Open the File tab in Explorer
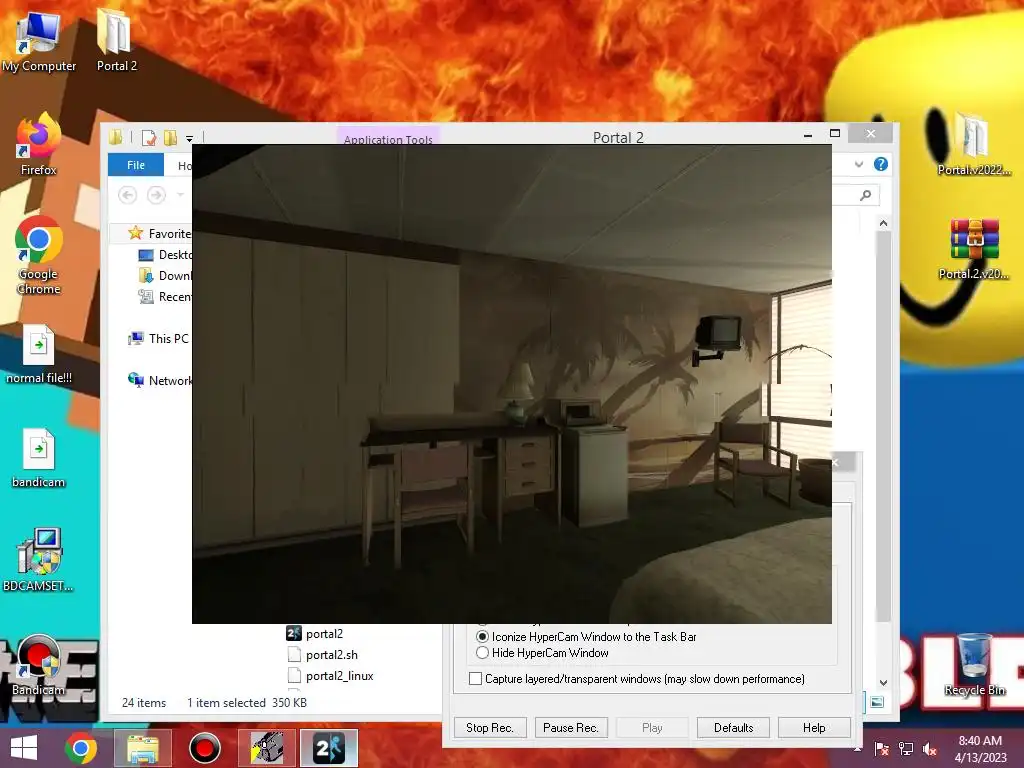 [136, 165]
